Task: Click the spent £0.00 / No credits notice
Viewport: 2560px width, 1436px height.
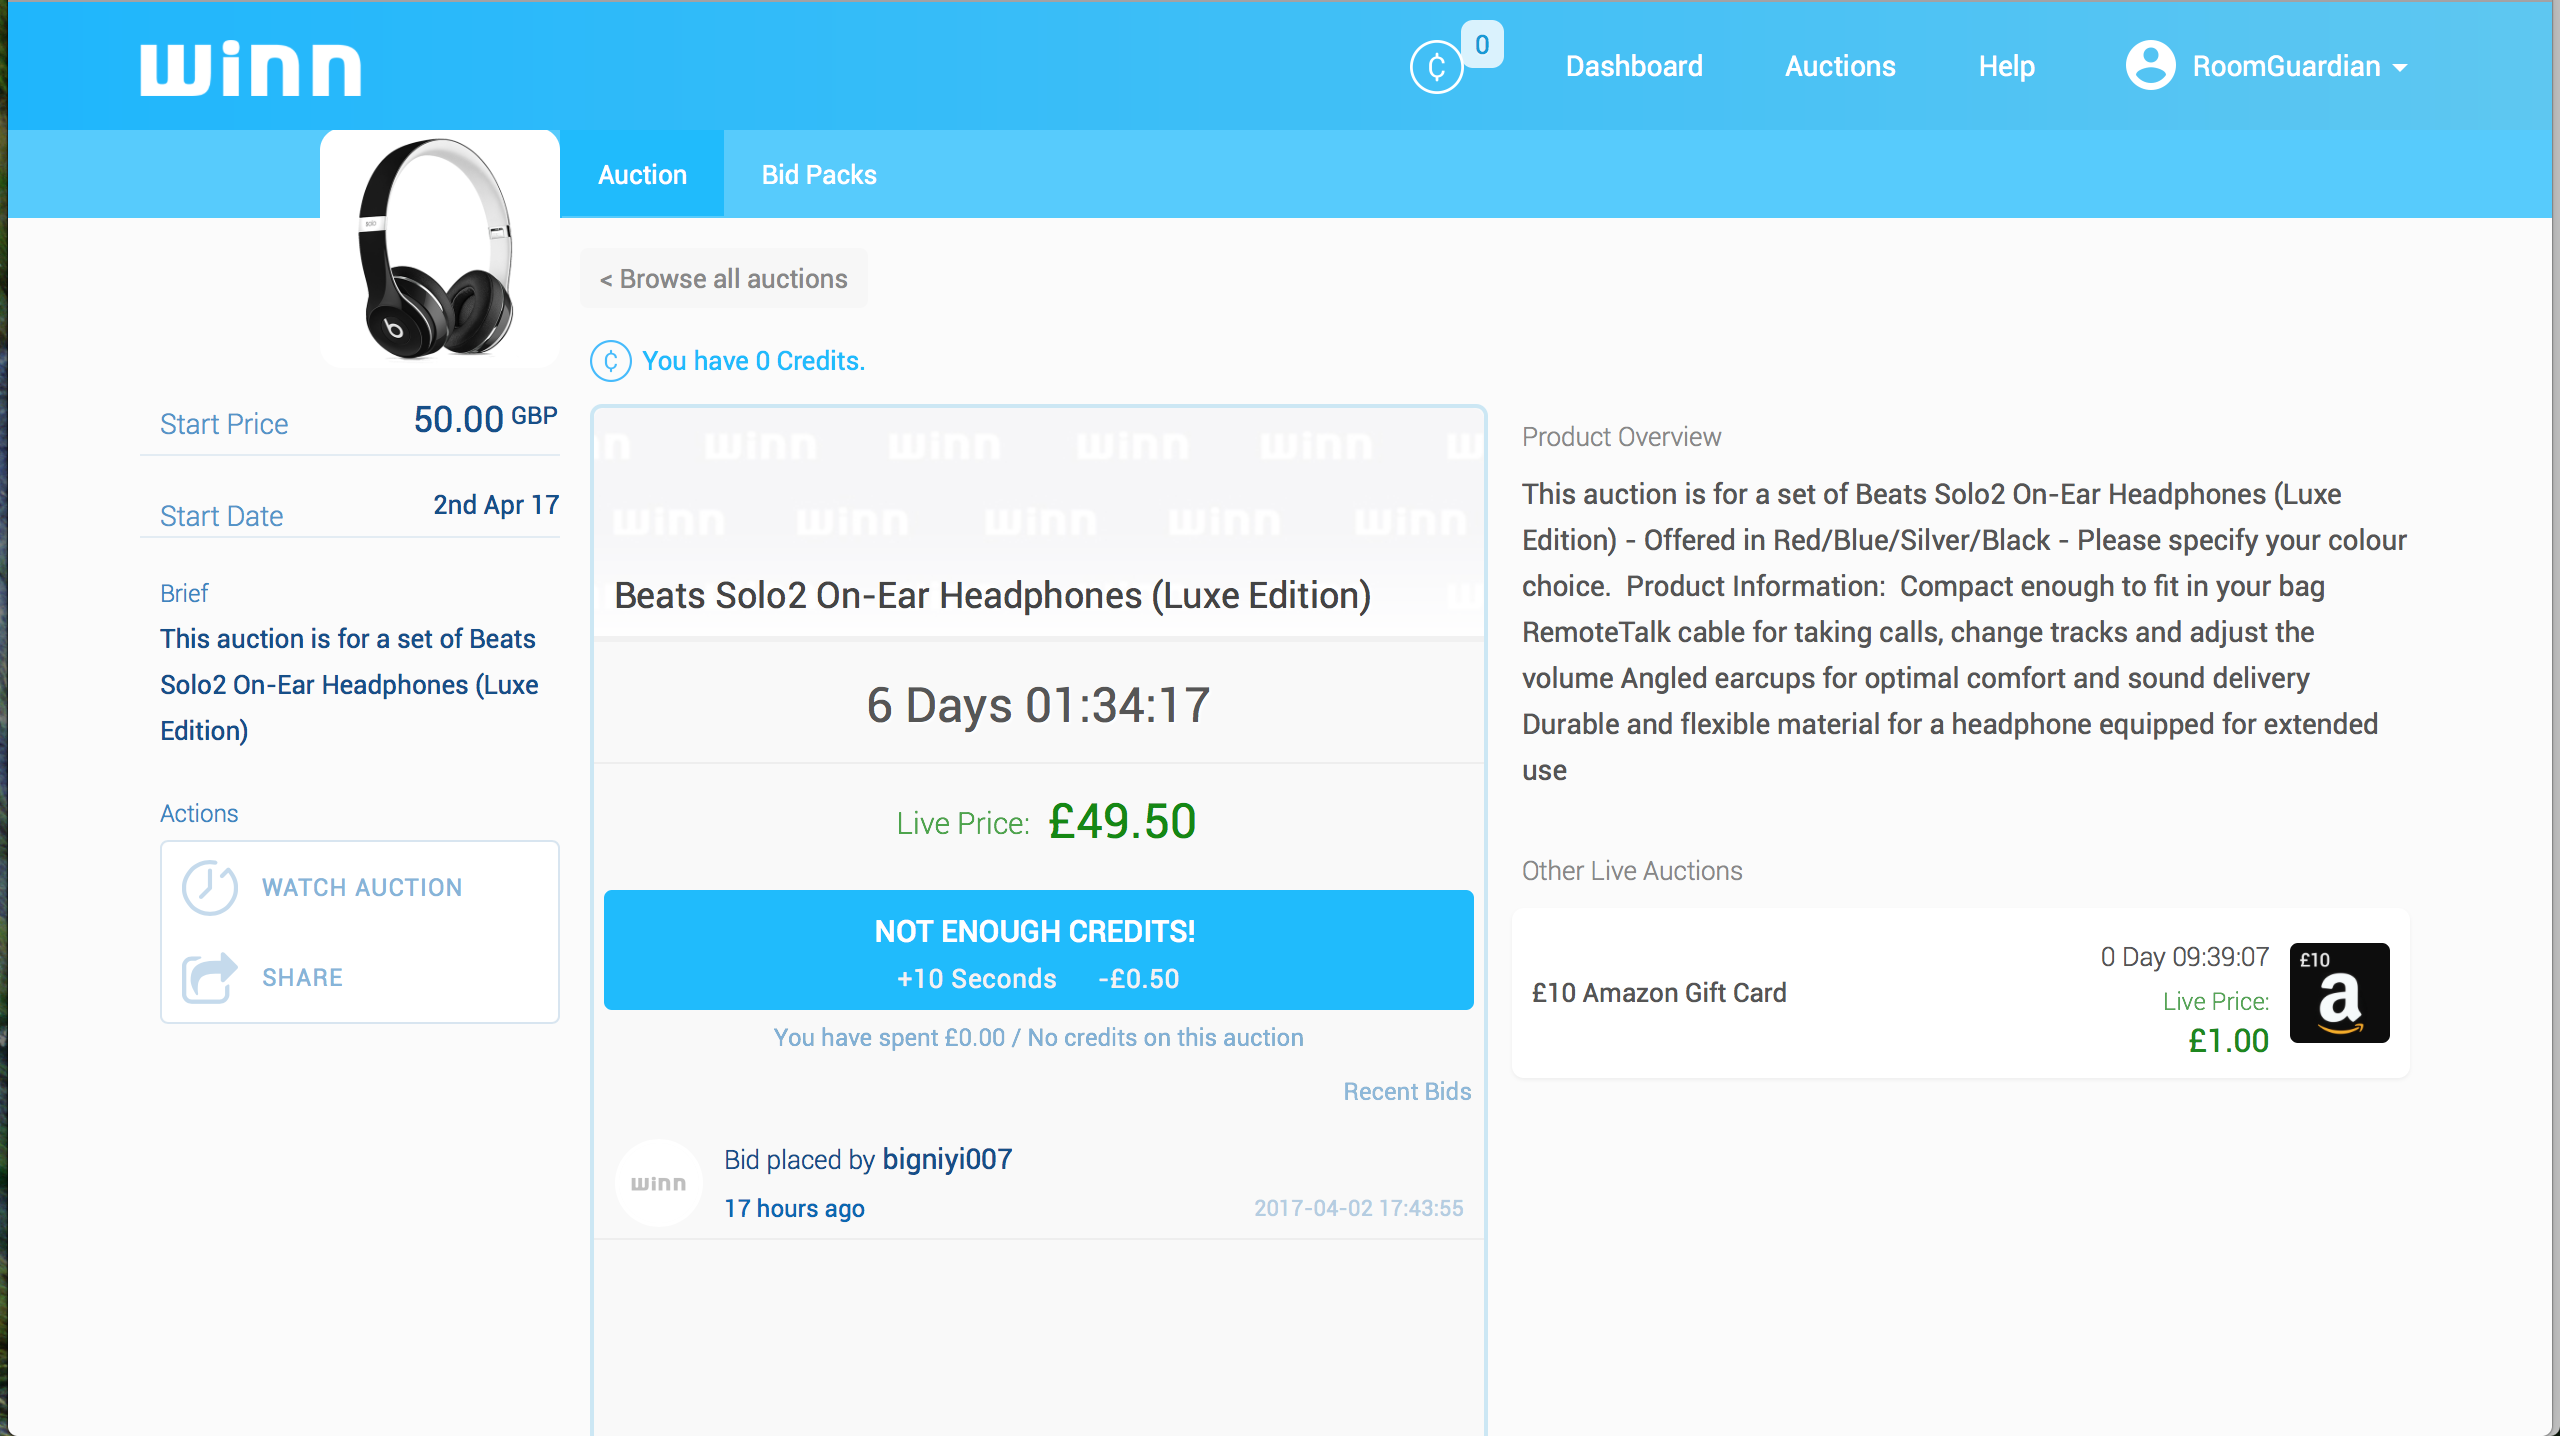Action: click(x=1038, y=1037)
